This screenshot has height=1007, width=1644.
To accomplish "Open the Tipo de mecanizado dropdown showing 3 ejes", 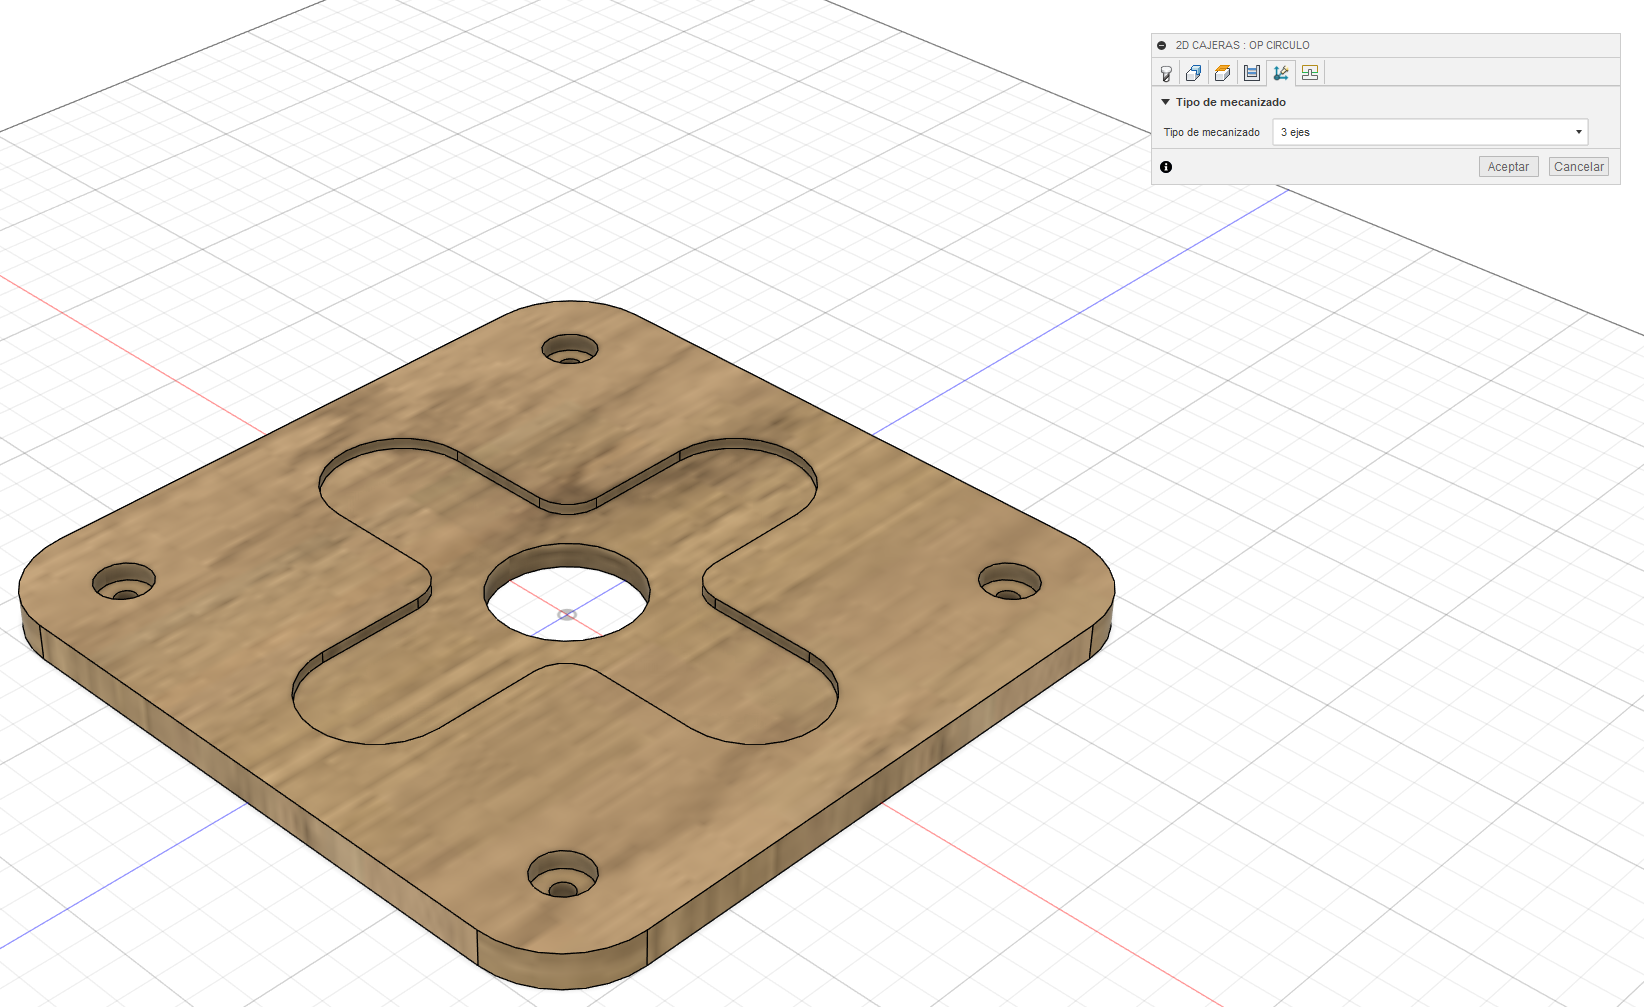I will 1430,132.
